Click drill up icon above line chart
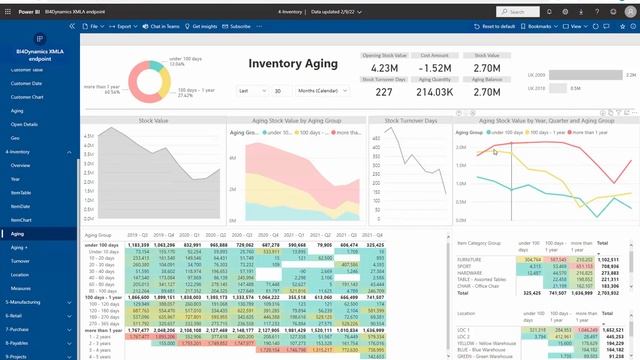The height and width of the screenshot is (360, 640). coord(459,113)
